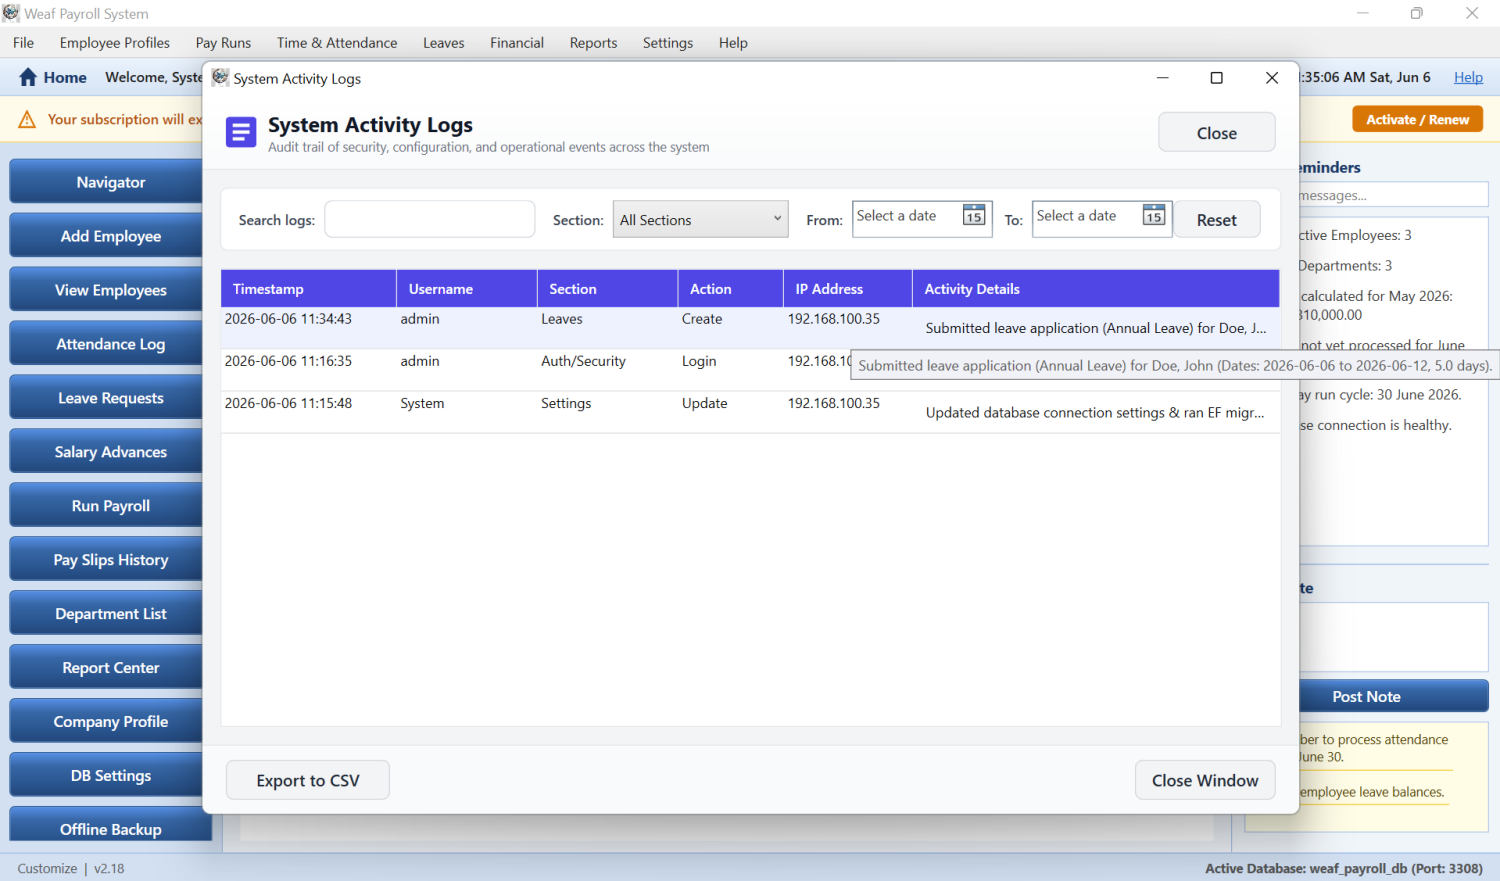
Task: Sort by IP Address column header
Action: (x=847, y=288)
